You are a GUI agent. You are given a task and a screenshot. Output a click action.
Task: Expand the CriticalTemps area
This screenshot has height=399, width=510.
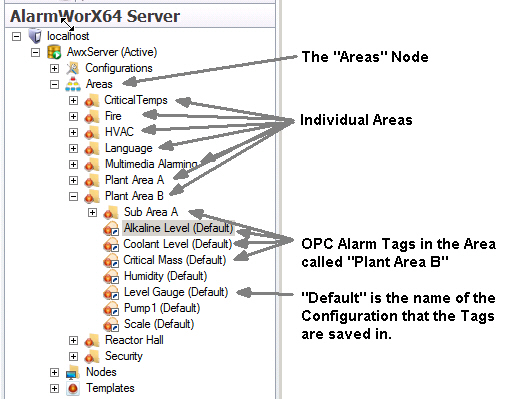click(x=73, y=100)
